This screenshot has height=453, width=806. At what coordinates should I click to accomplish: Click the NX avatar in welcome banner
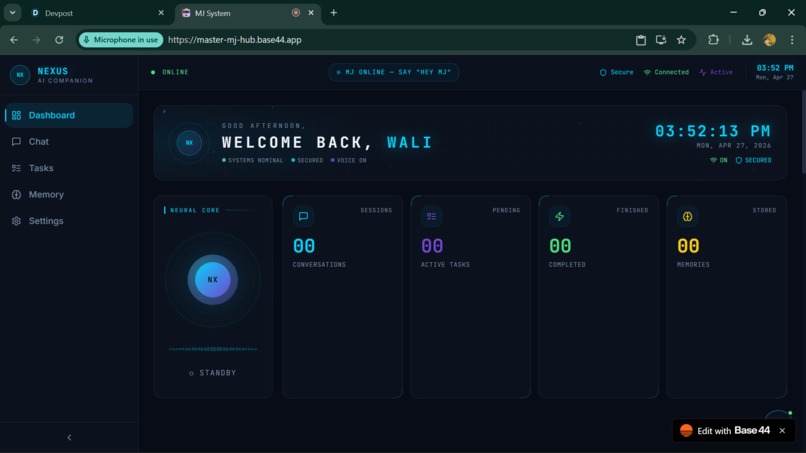coord(189,142)
